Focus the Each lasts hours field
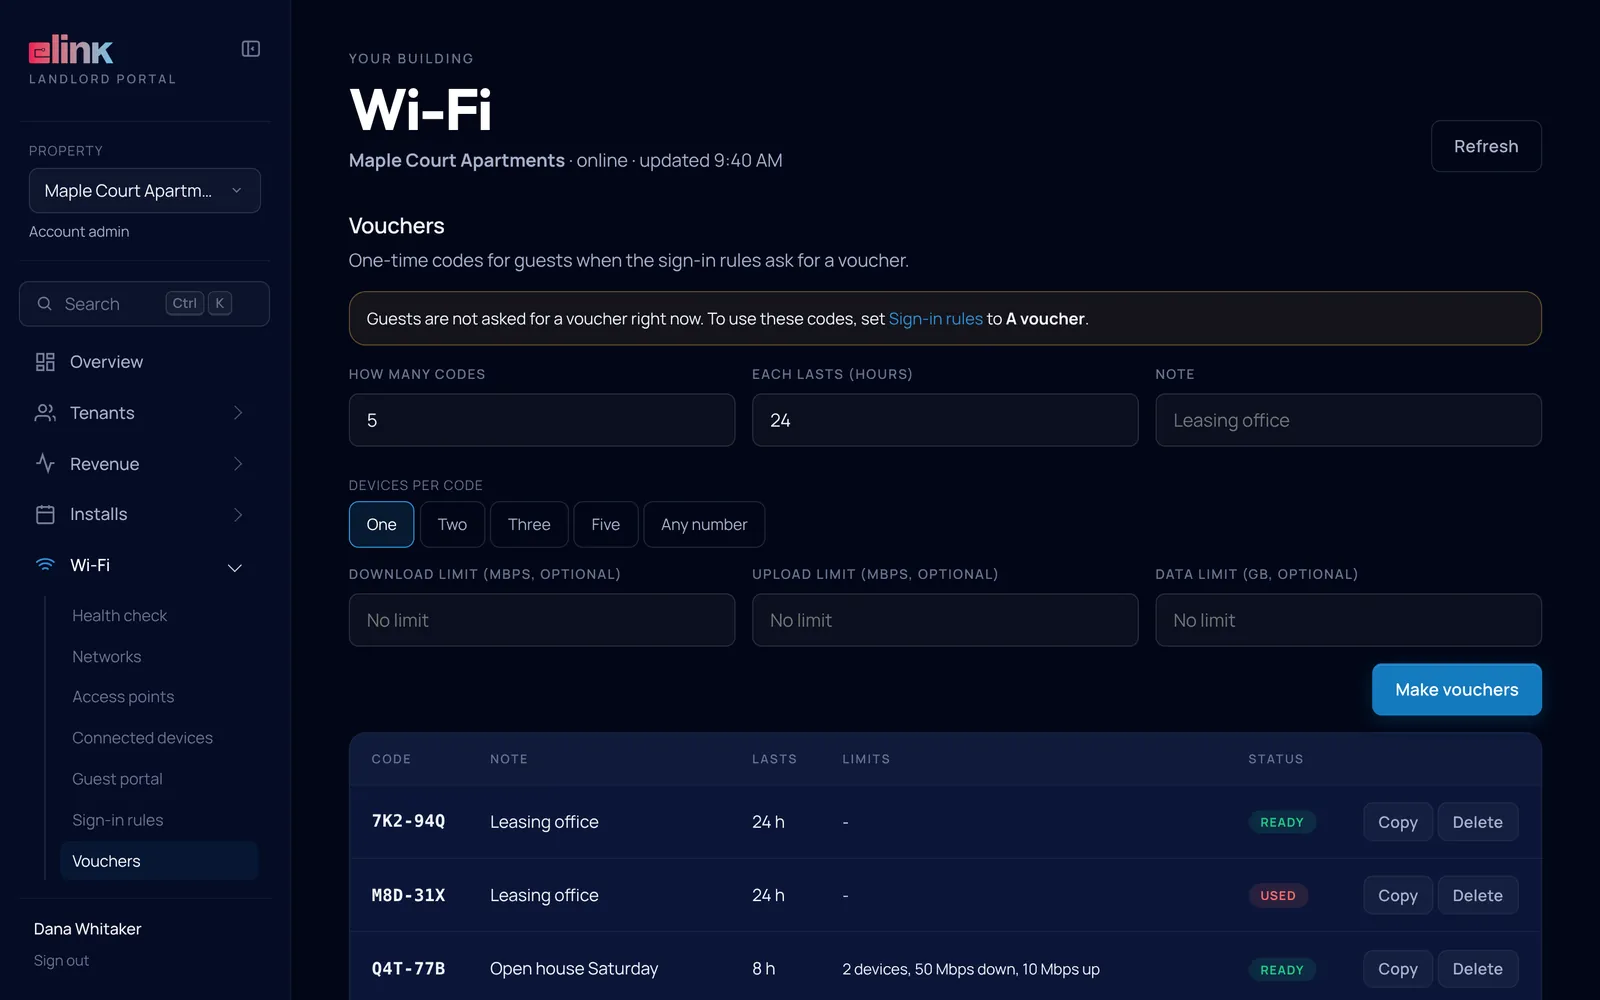This screenshot has width=1600, height=1000. pos(945,420)
